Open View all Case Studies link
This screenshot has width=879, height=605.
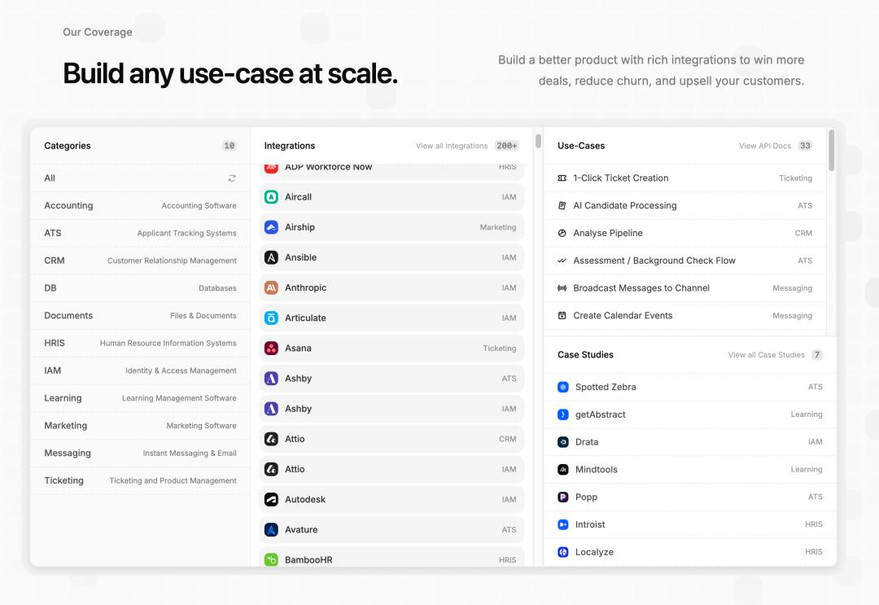[x=766, y=355]
